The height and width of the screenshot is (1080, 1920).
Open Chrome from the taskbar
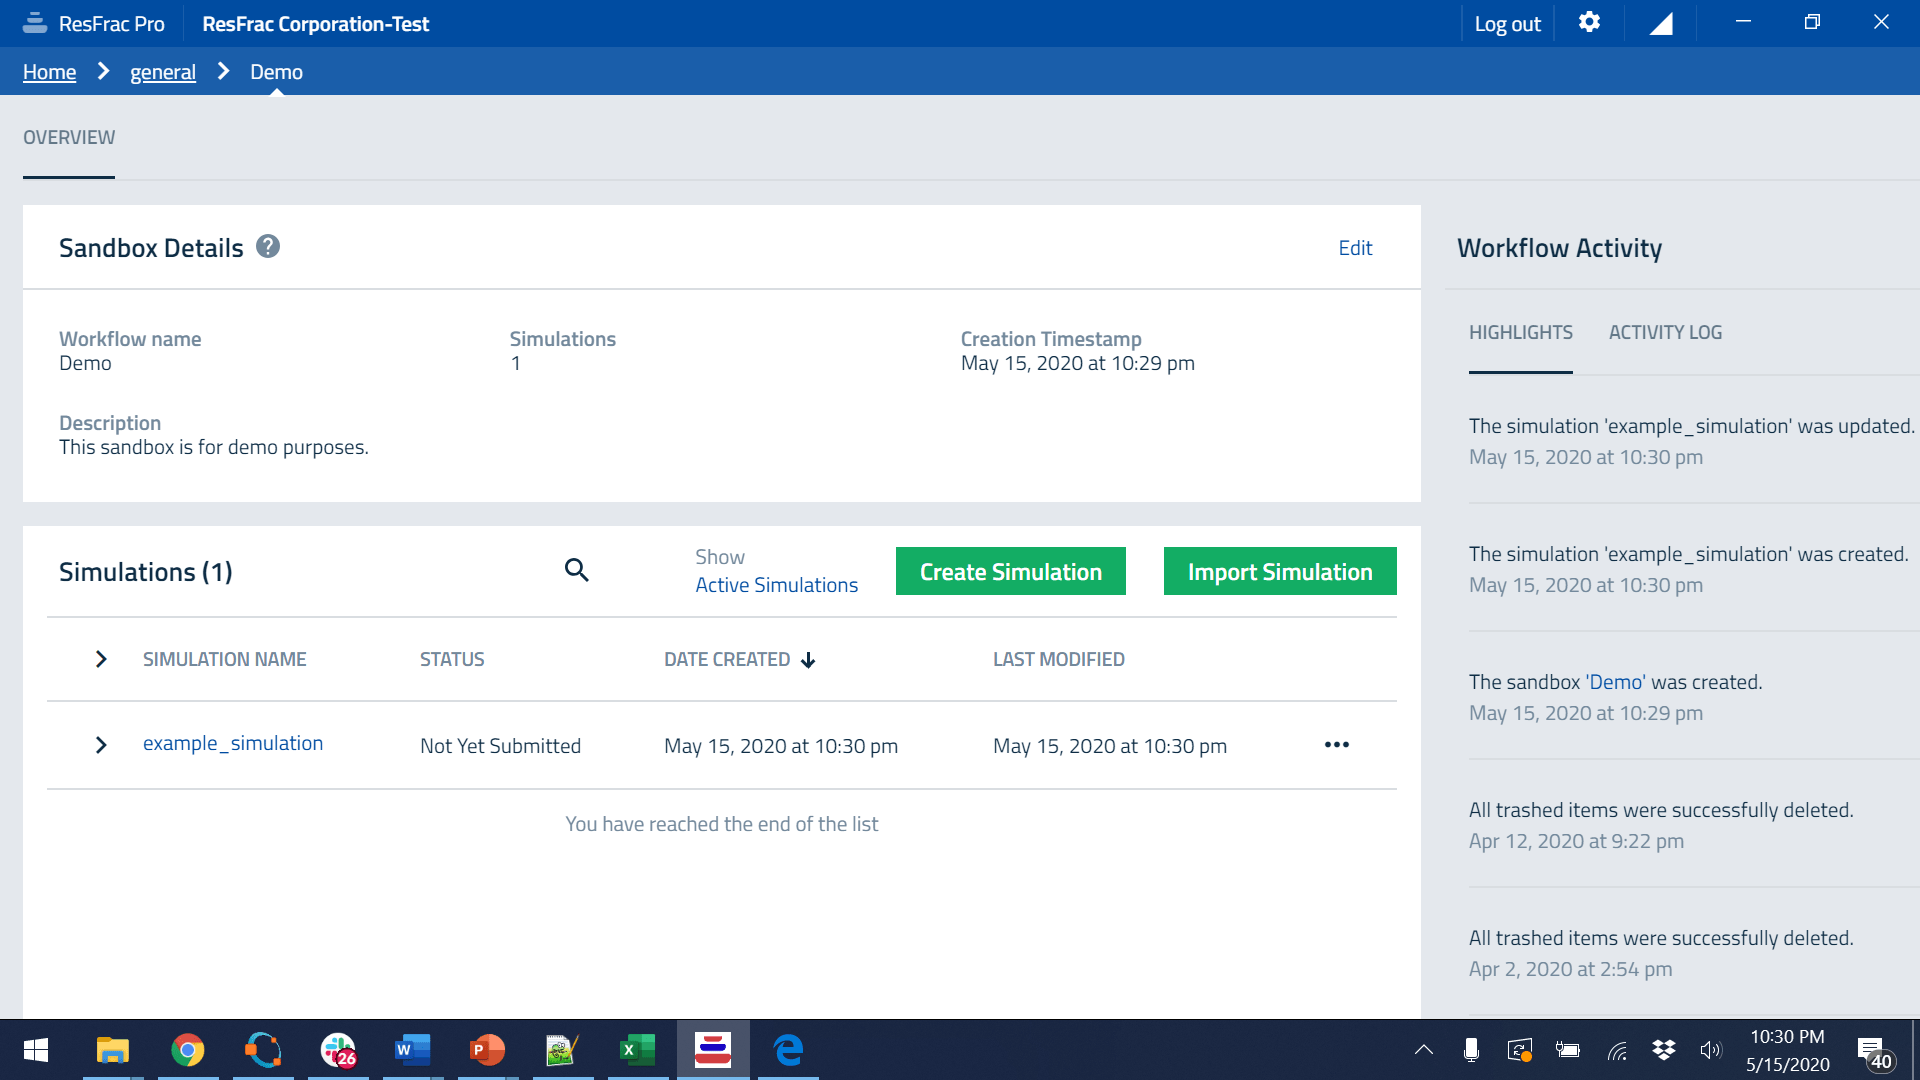click(x=187, y=1050)
